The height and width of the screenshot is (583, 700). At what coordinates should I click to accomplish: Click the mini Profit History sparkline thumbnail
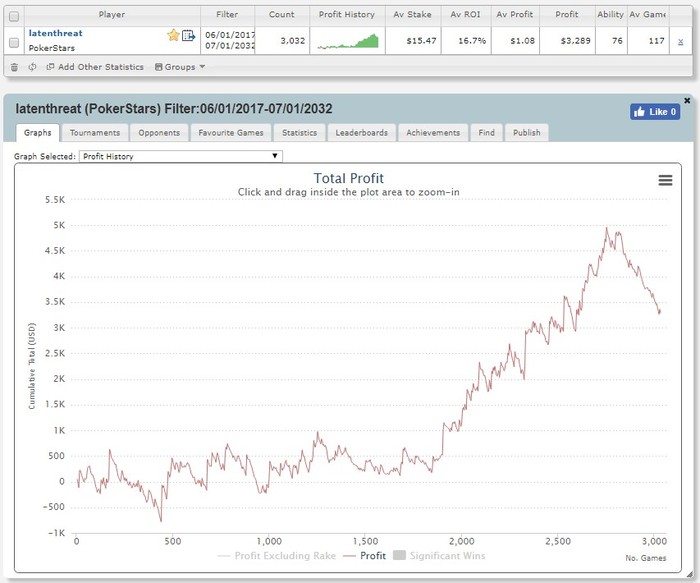(x=348, y=41)
